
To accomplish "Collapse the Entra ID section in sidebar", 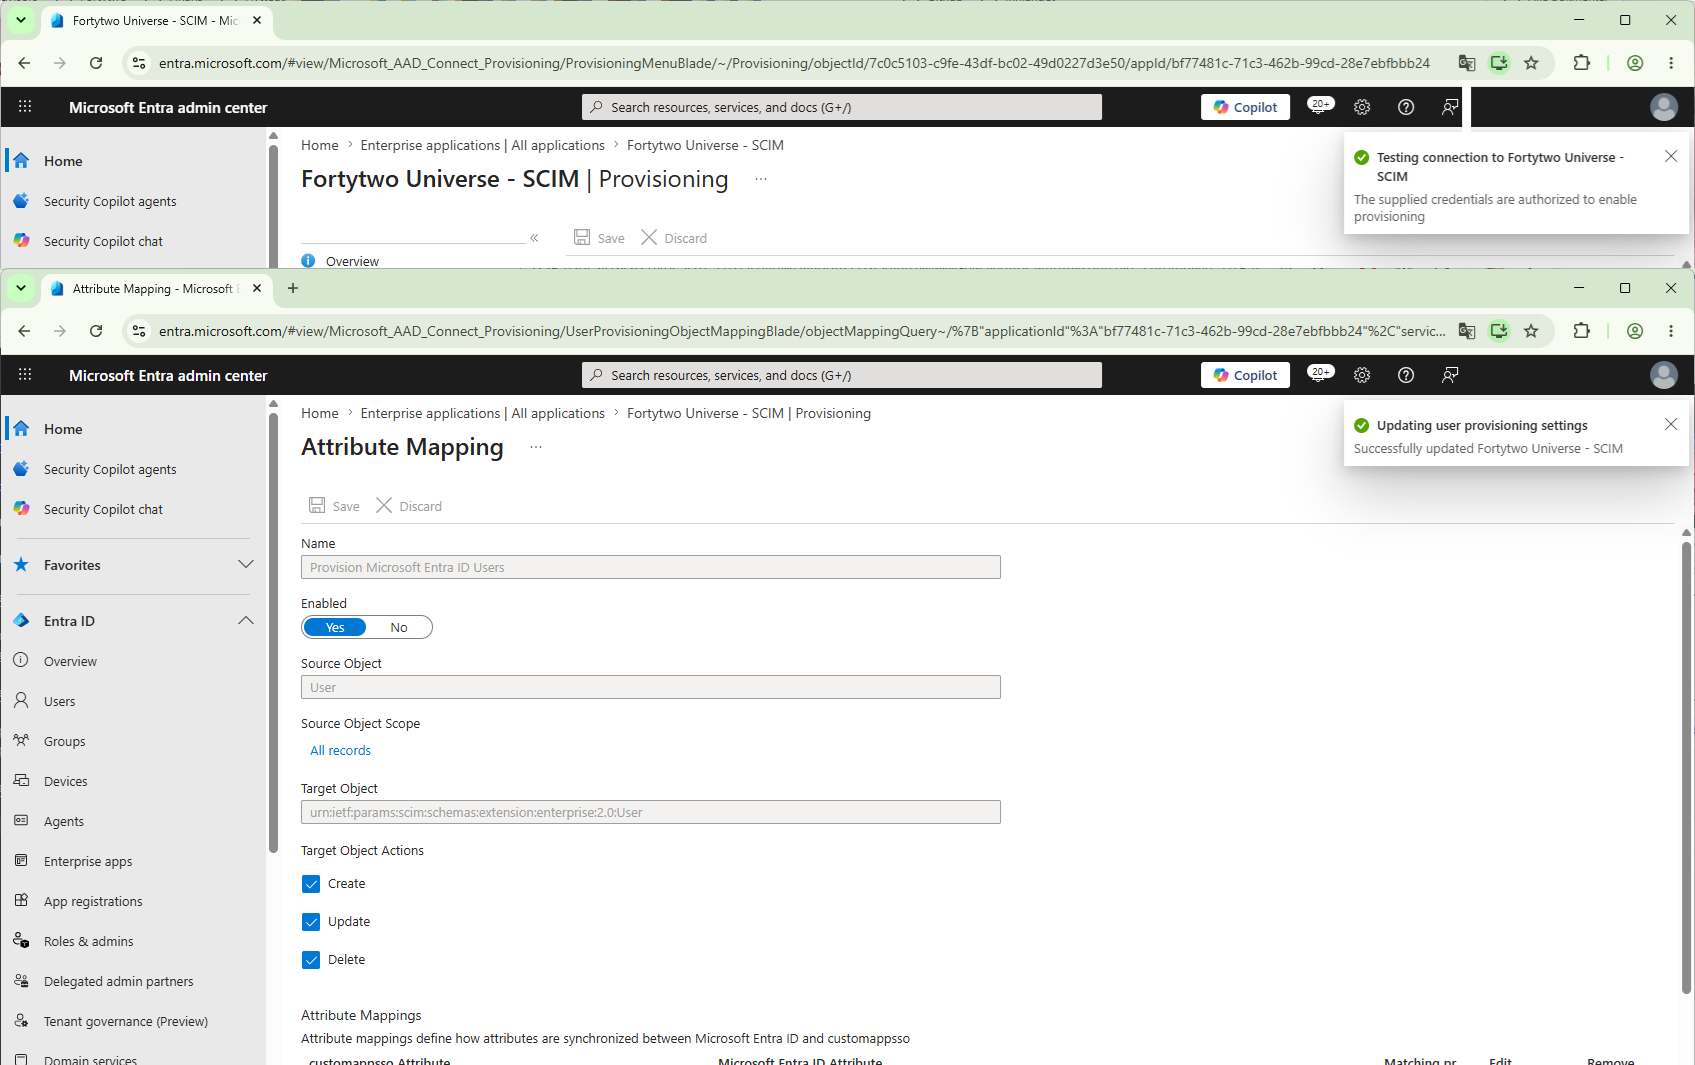I will [x=246, y=621].
